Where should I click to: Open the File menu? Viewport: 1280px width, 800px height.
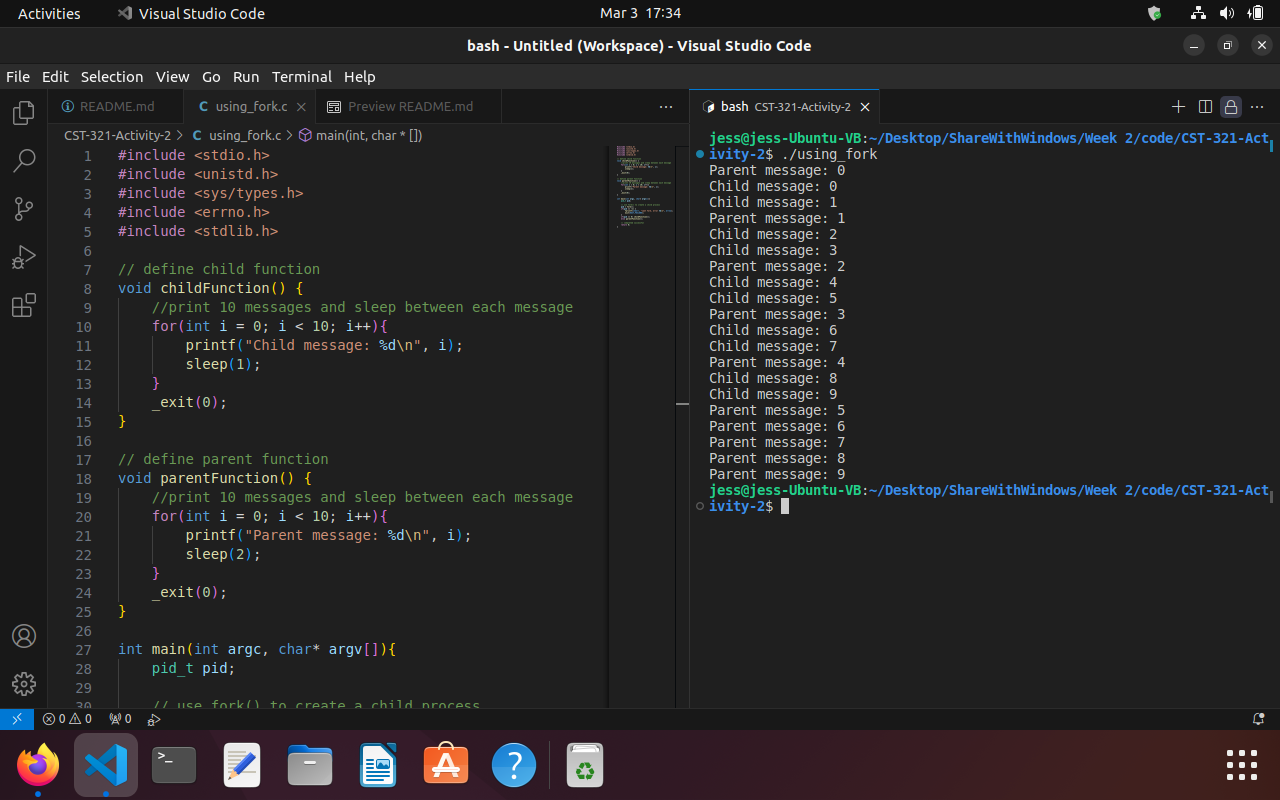(18, 77)
